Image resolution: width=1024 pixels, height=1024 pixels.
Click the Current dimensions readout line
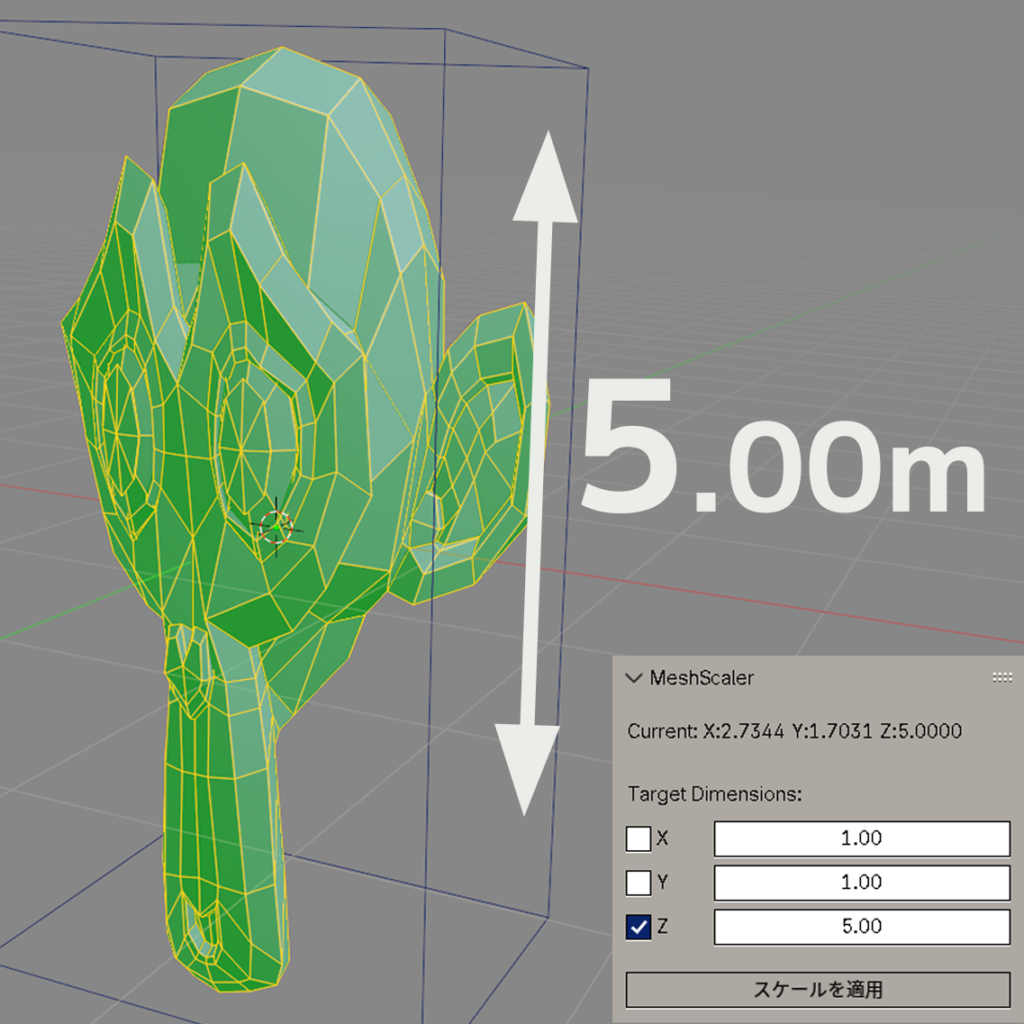794,731
